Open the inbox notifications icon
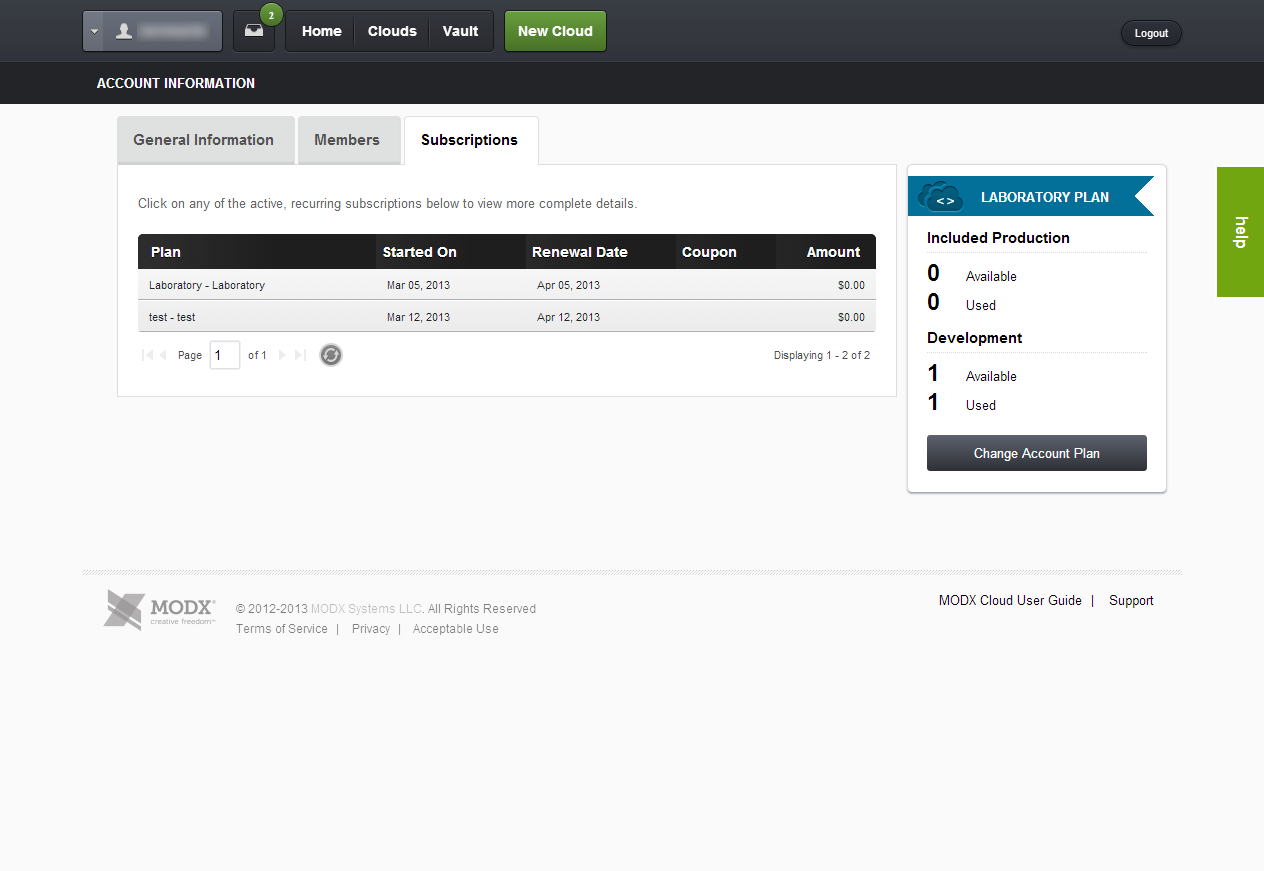The width and height of the screenshot is (1264, 871). pos(254,31)
